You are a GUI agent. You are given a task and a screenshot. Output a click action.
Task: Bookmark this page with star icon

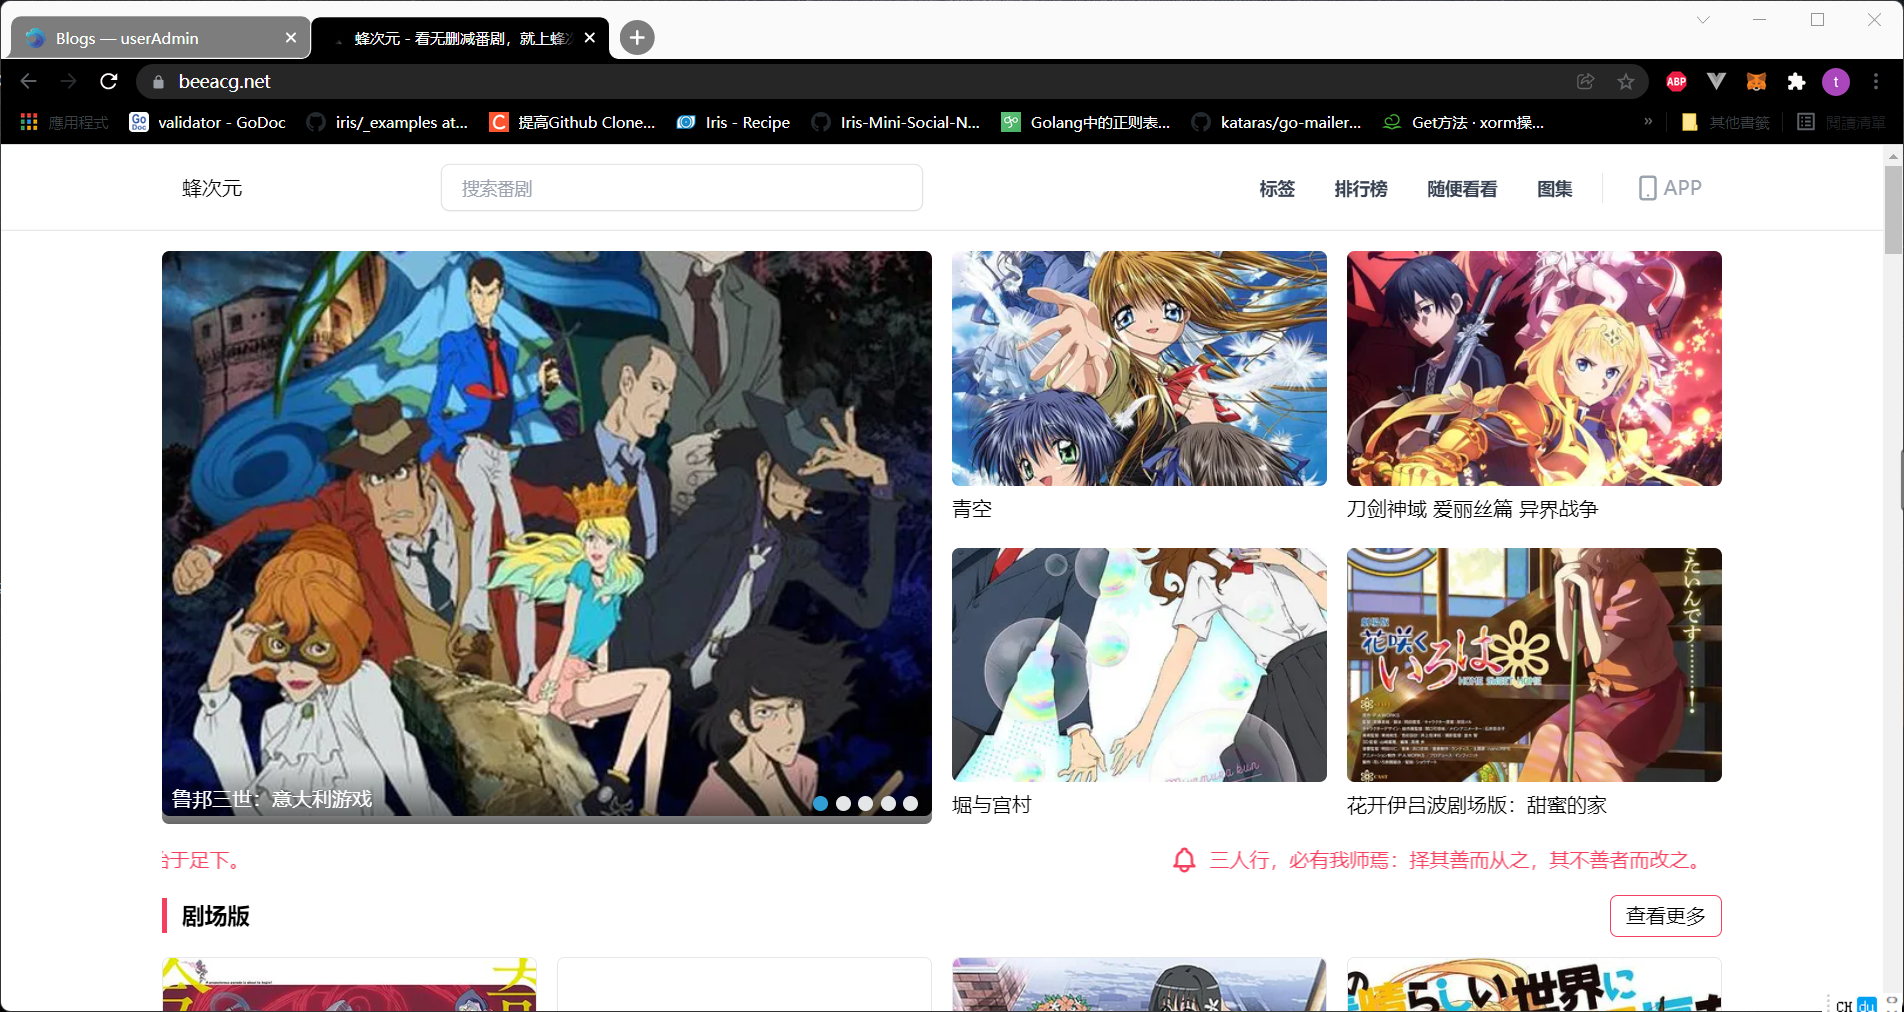pyautogui.click(x=1626, y=82)
